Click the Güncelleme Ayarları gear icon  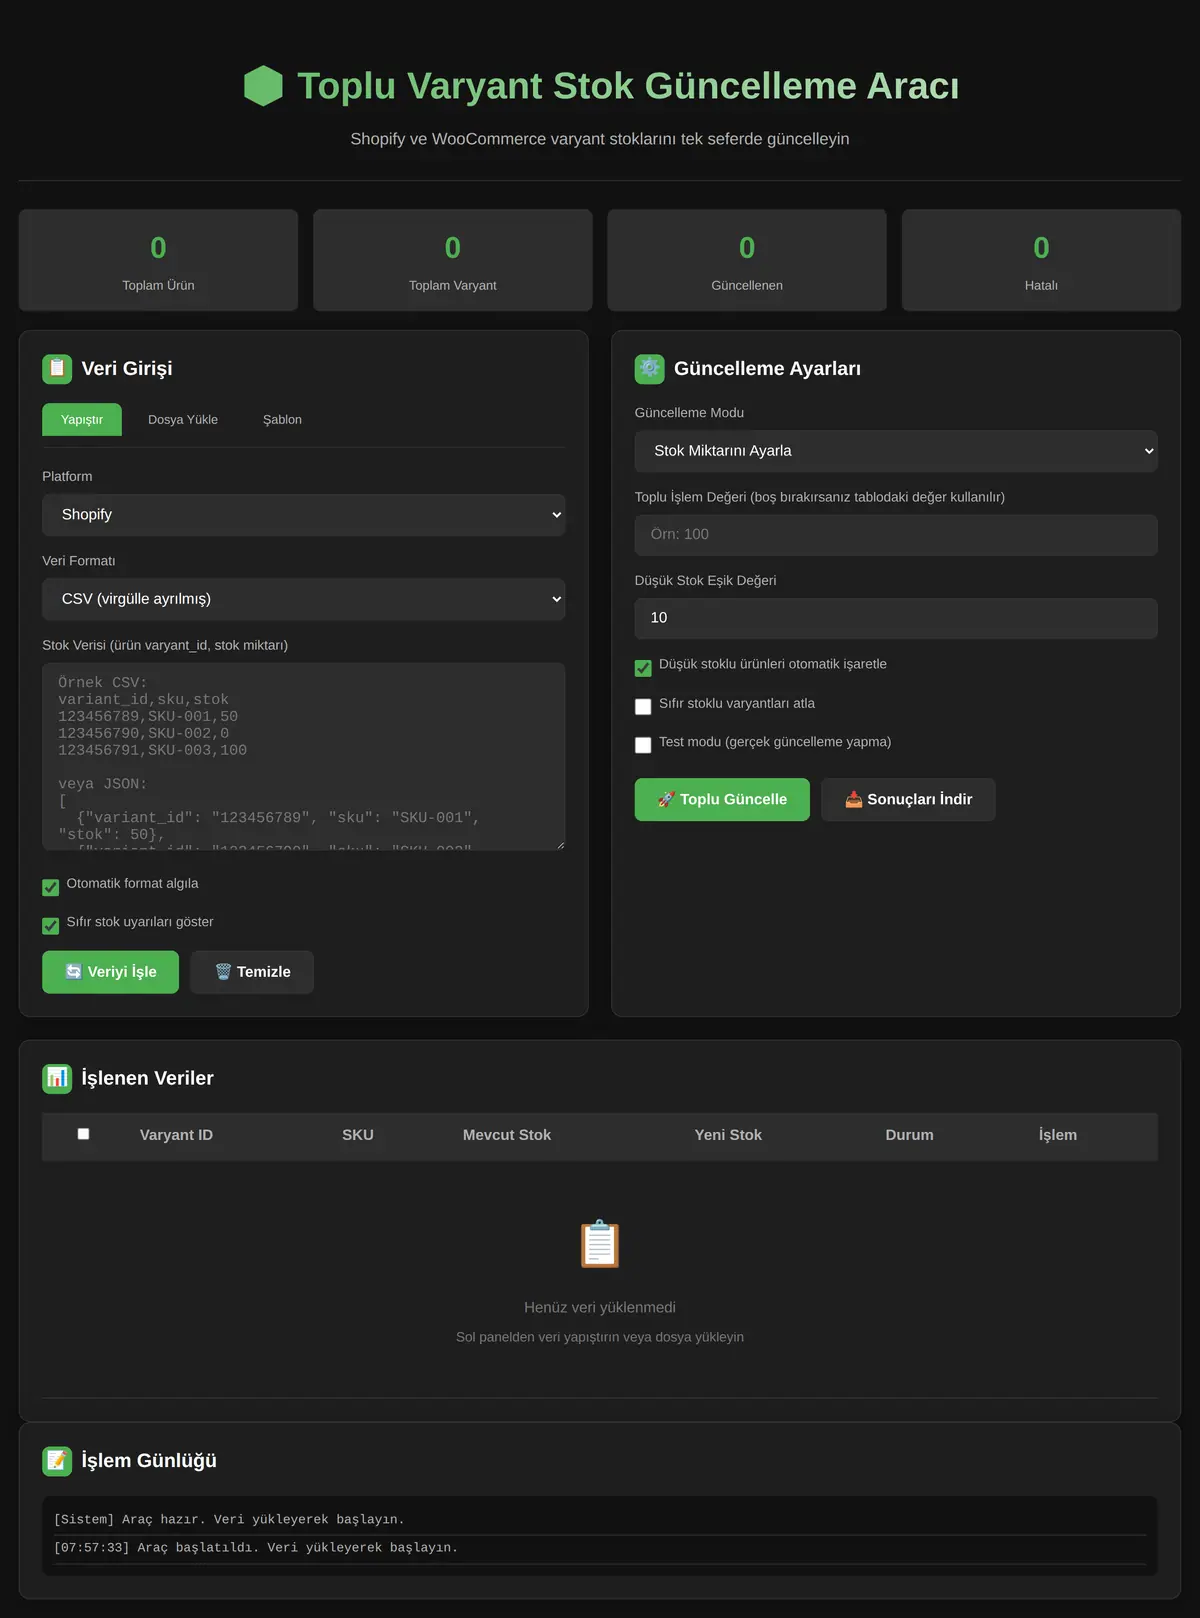tap(650, 369)
